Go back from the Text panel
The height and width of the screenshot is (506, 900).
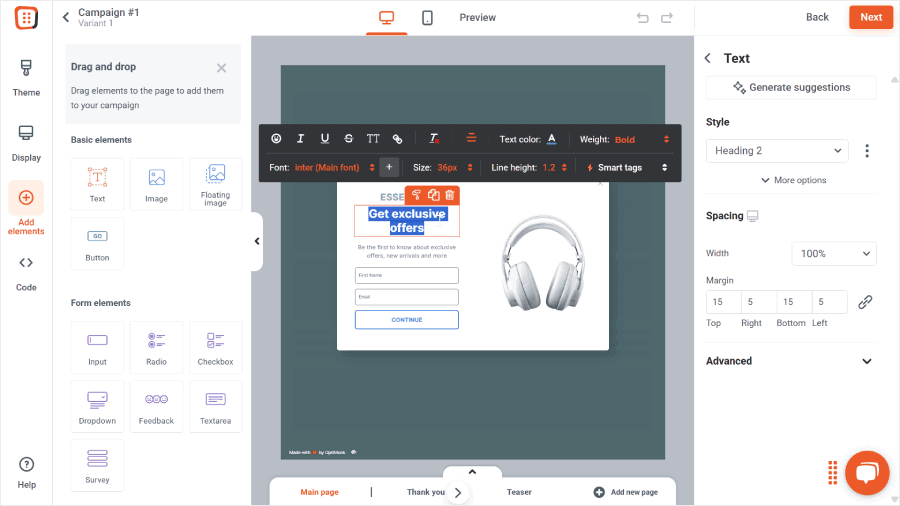(x=708, y=58)
